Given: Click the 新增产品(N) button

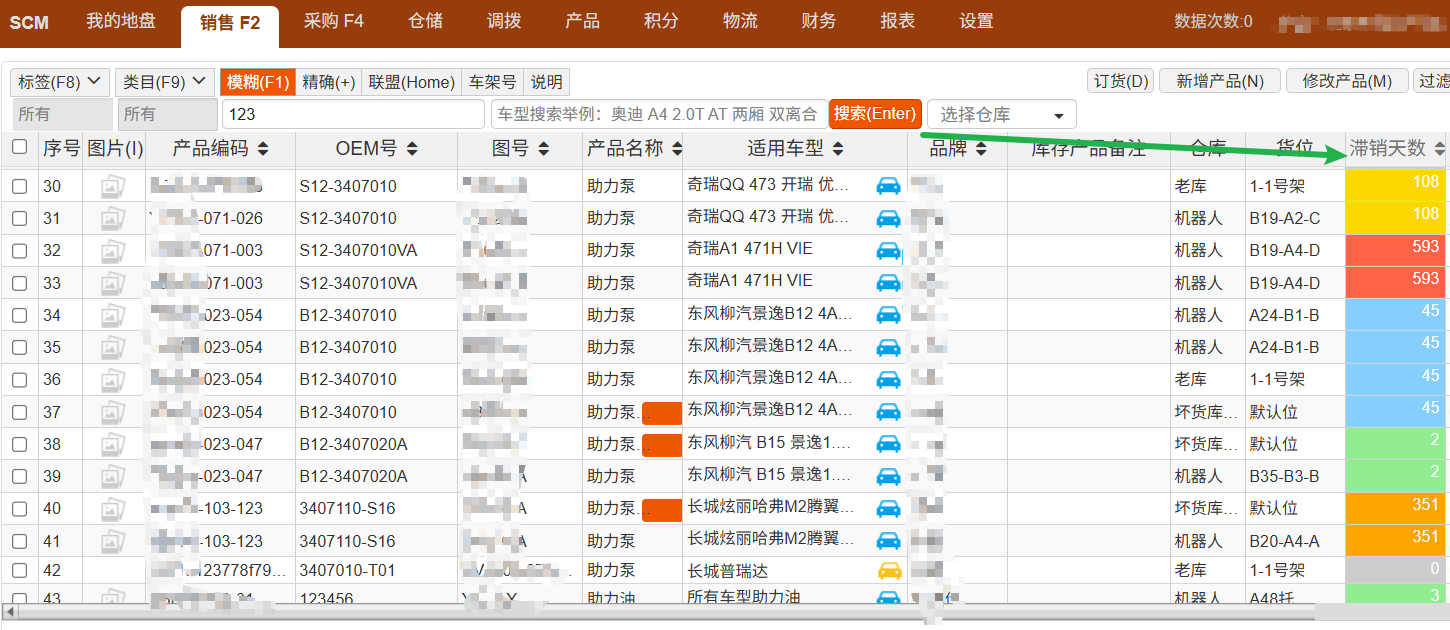Looking at the screenshot, I should coord(1220,82).
